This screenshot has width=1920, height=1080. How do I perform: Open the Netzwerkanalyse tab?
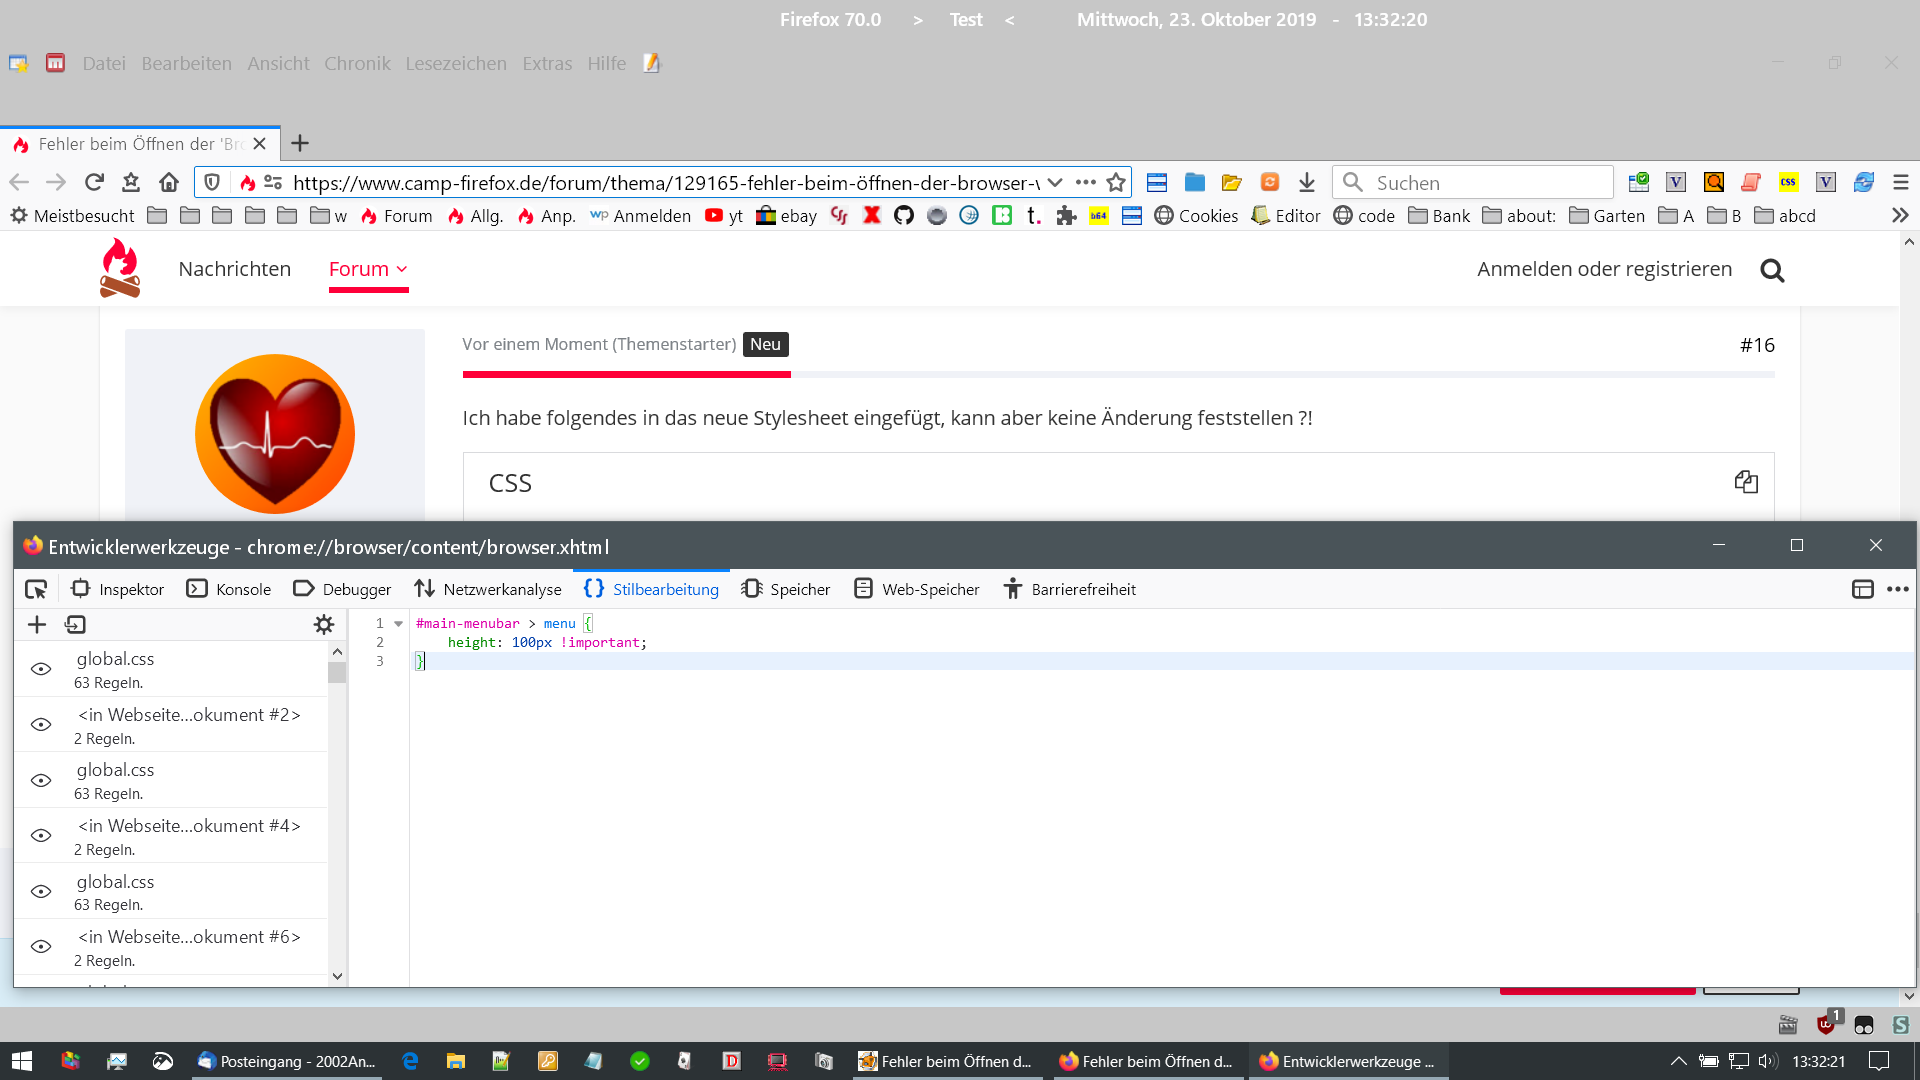[488, 589]
